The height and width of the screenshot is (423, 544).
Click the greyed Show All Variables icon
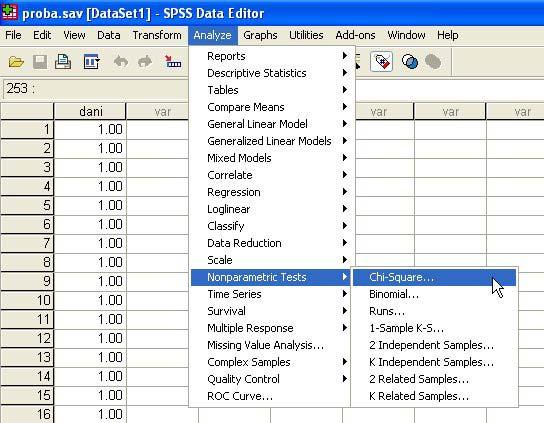point(433,62)
